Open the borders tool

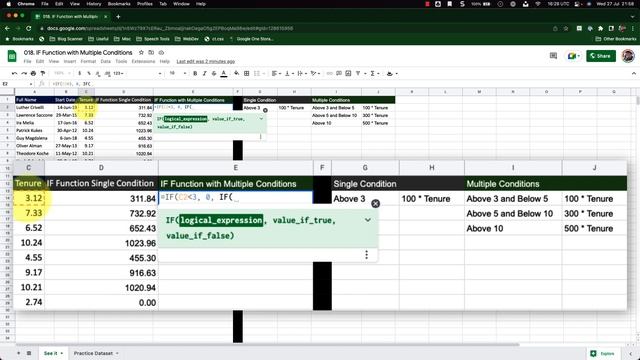[247, 73]
